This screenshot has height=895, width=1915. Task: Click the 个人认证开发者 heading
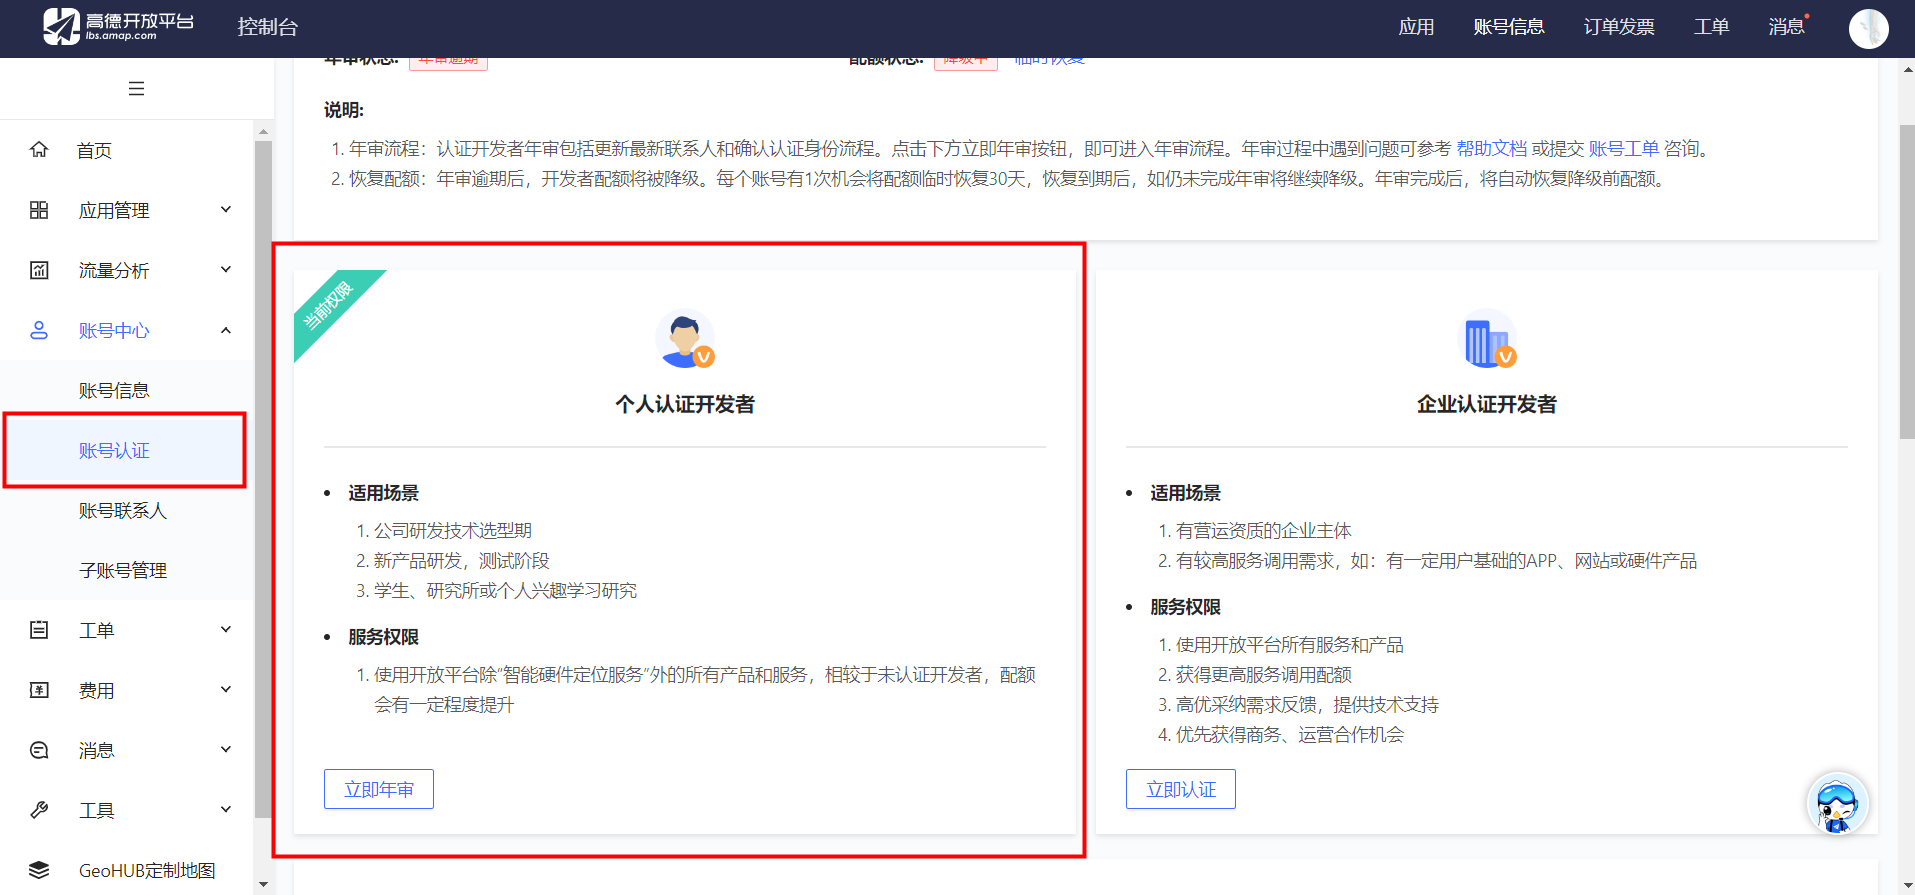pyautogui.click(x=685, y=404)
